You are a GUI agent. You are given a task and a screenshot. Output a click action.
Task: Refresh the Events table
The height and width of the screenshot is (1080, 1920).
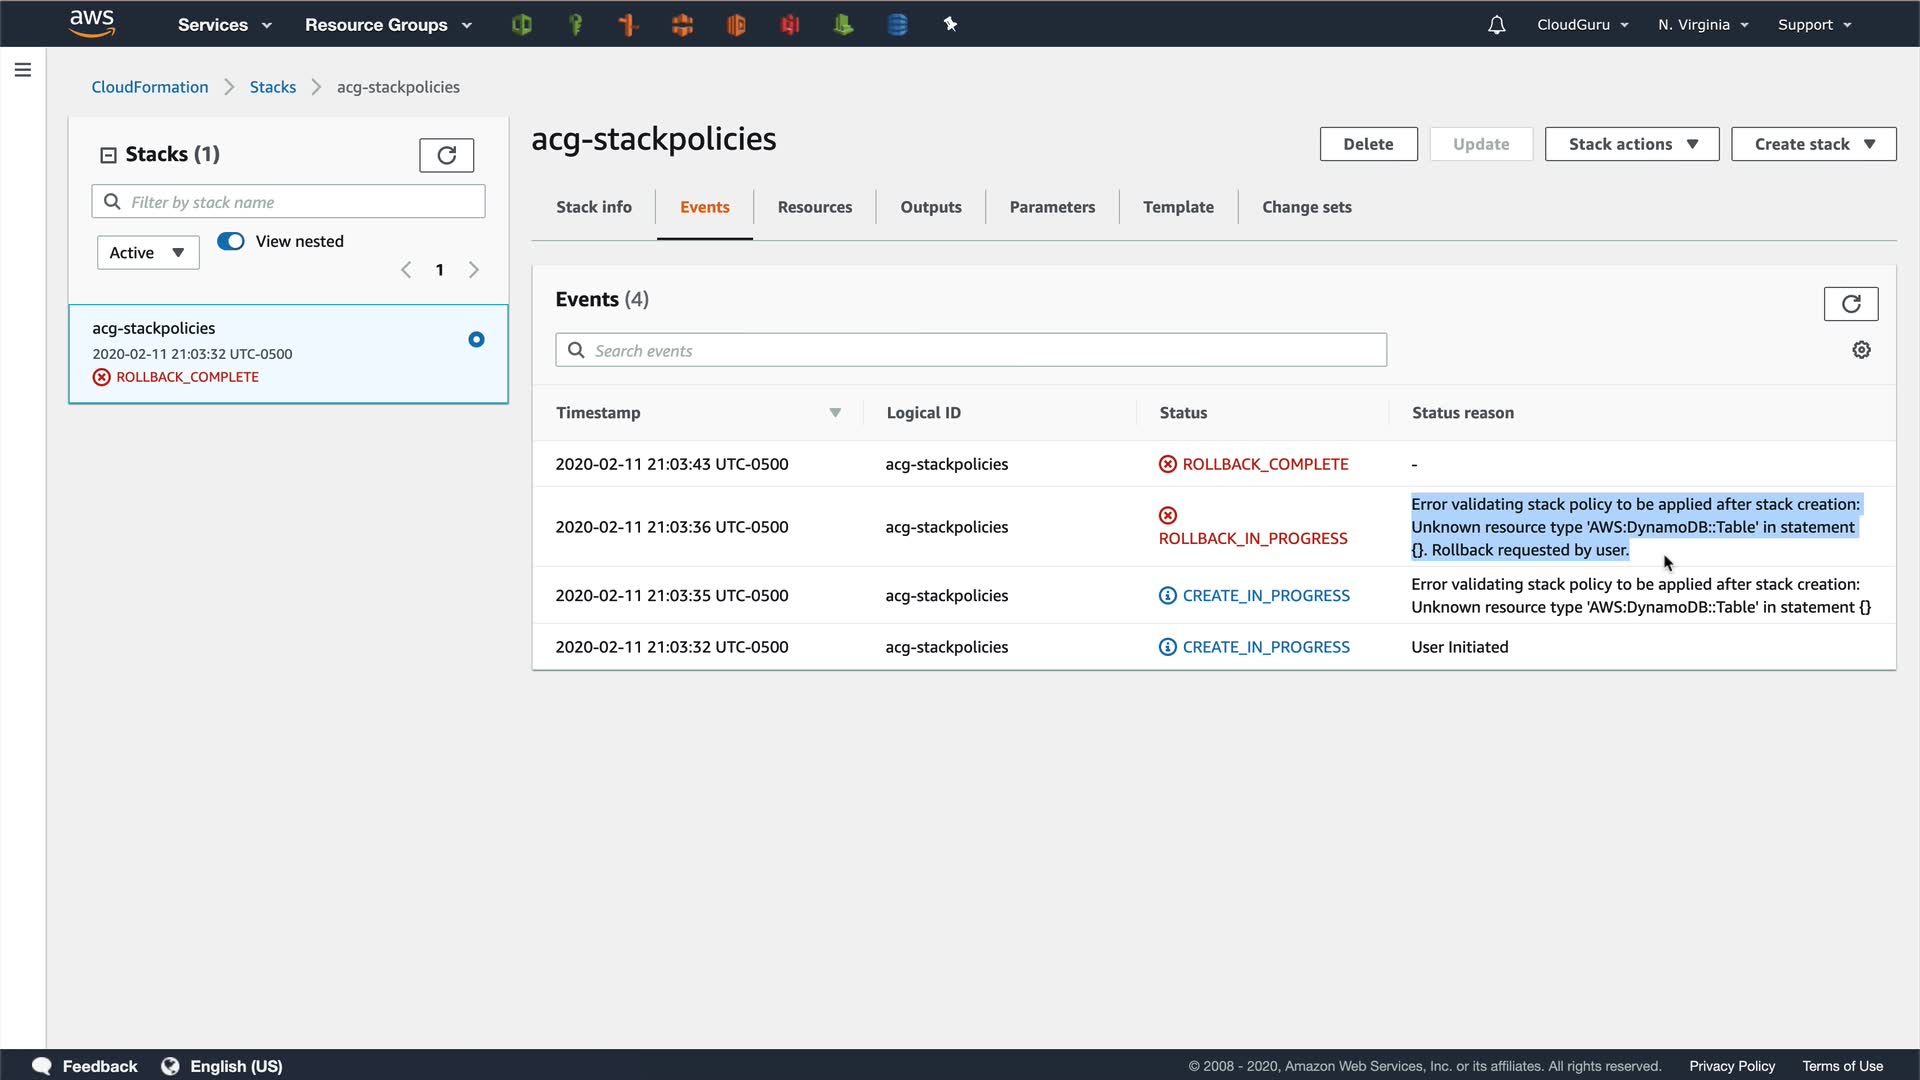point(1850,304)
